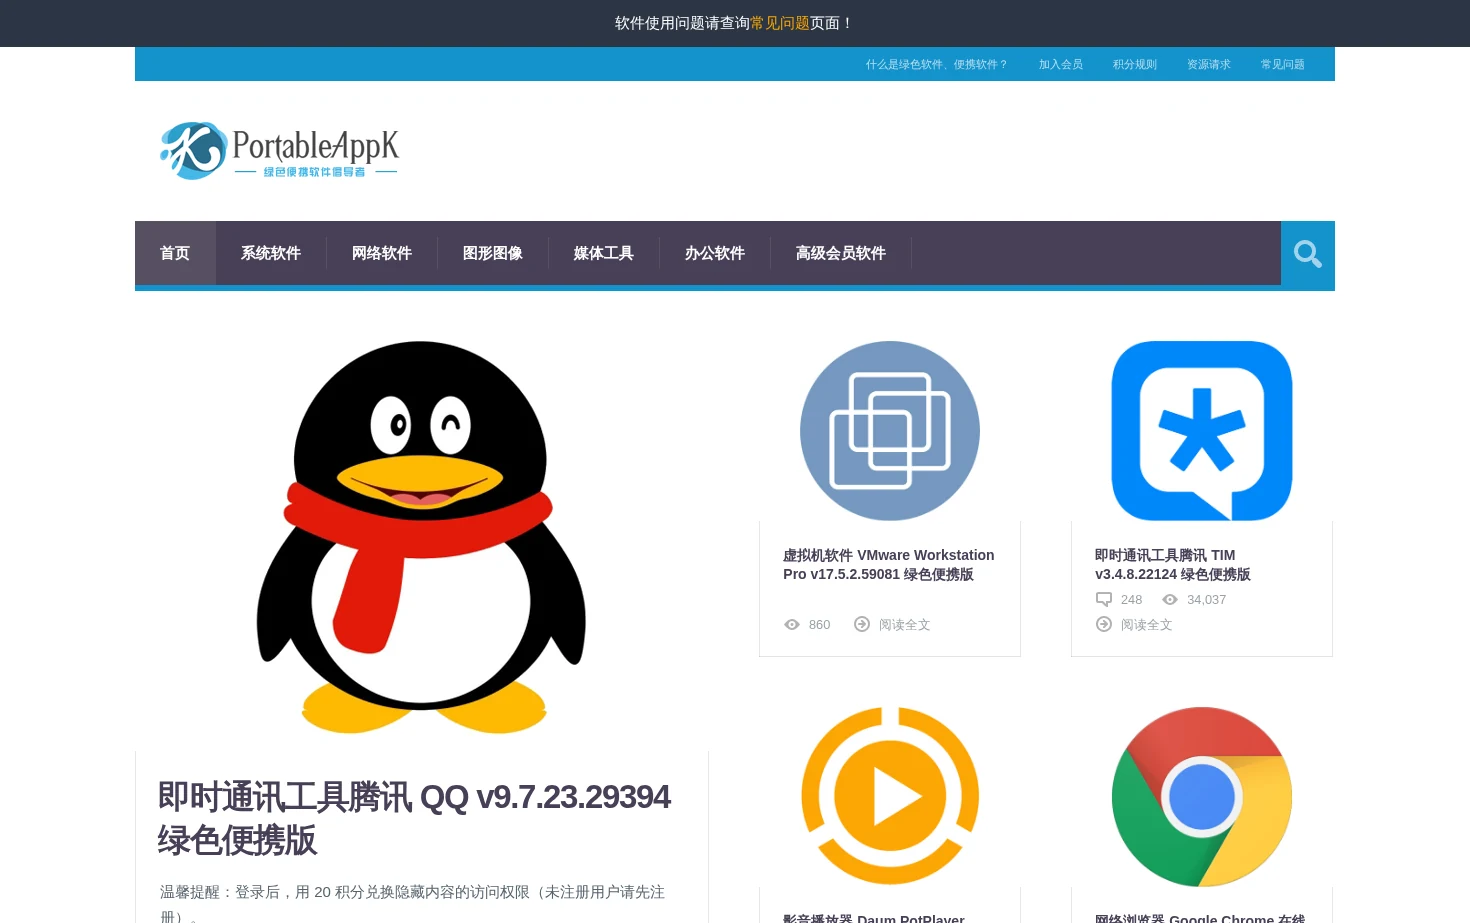Open the QQ penguin featured image
The height and width of the screenshot is (923, 1470).
(421, 537)
